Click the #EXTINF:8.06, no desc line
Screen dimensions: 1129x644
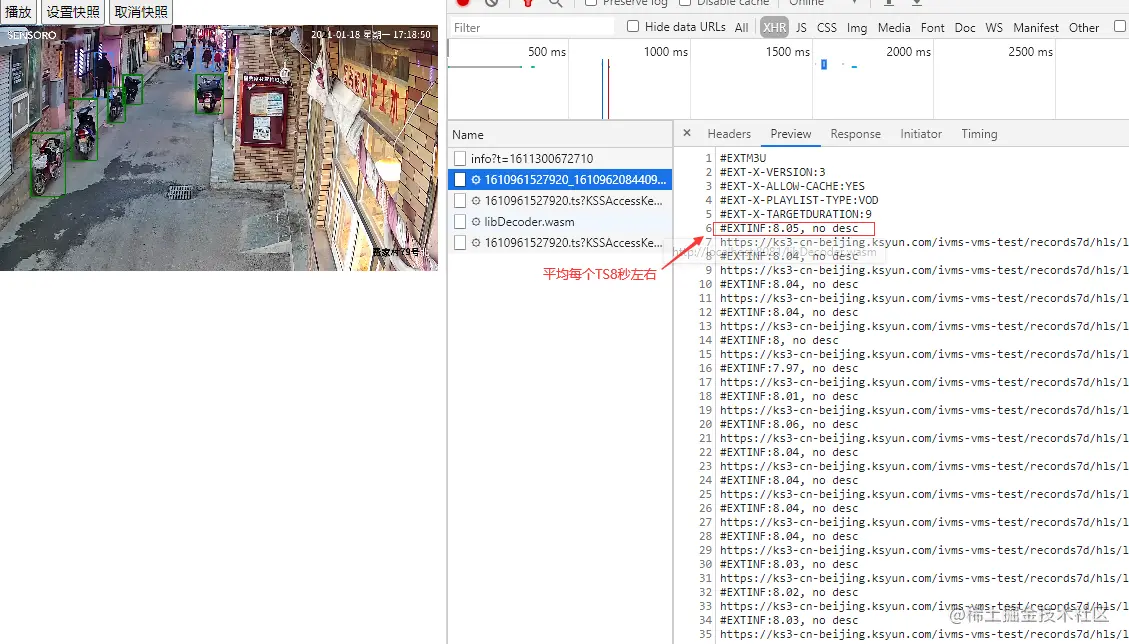[788, 424]
